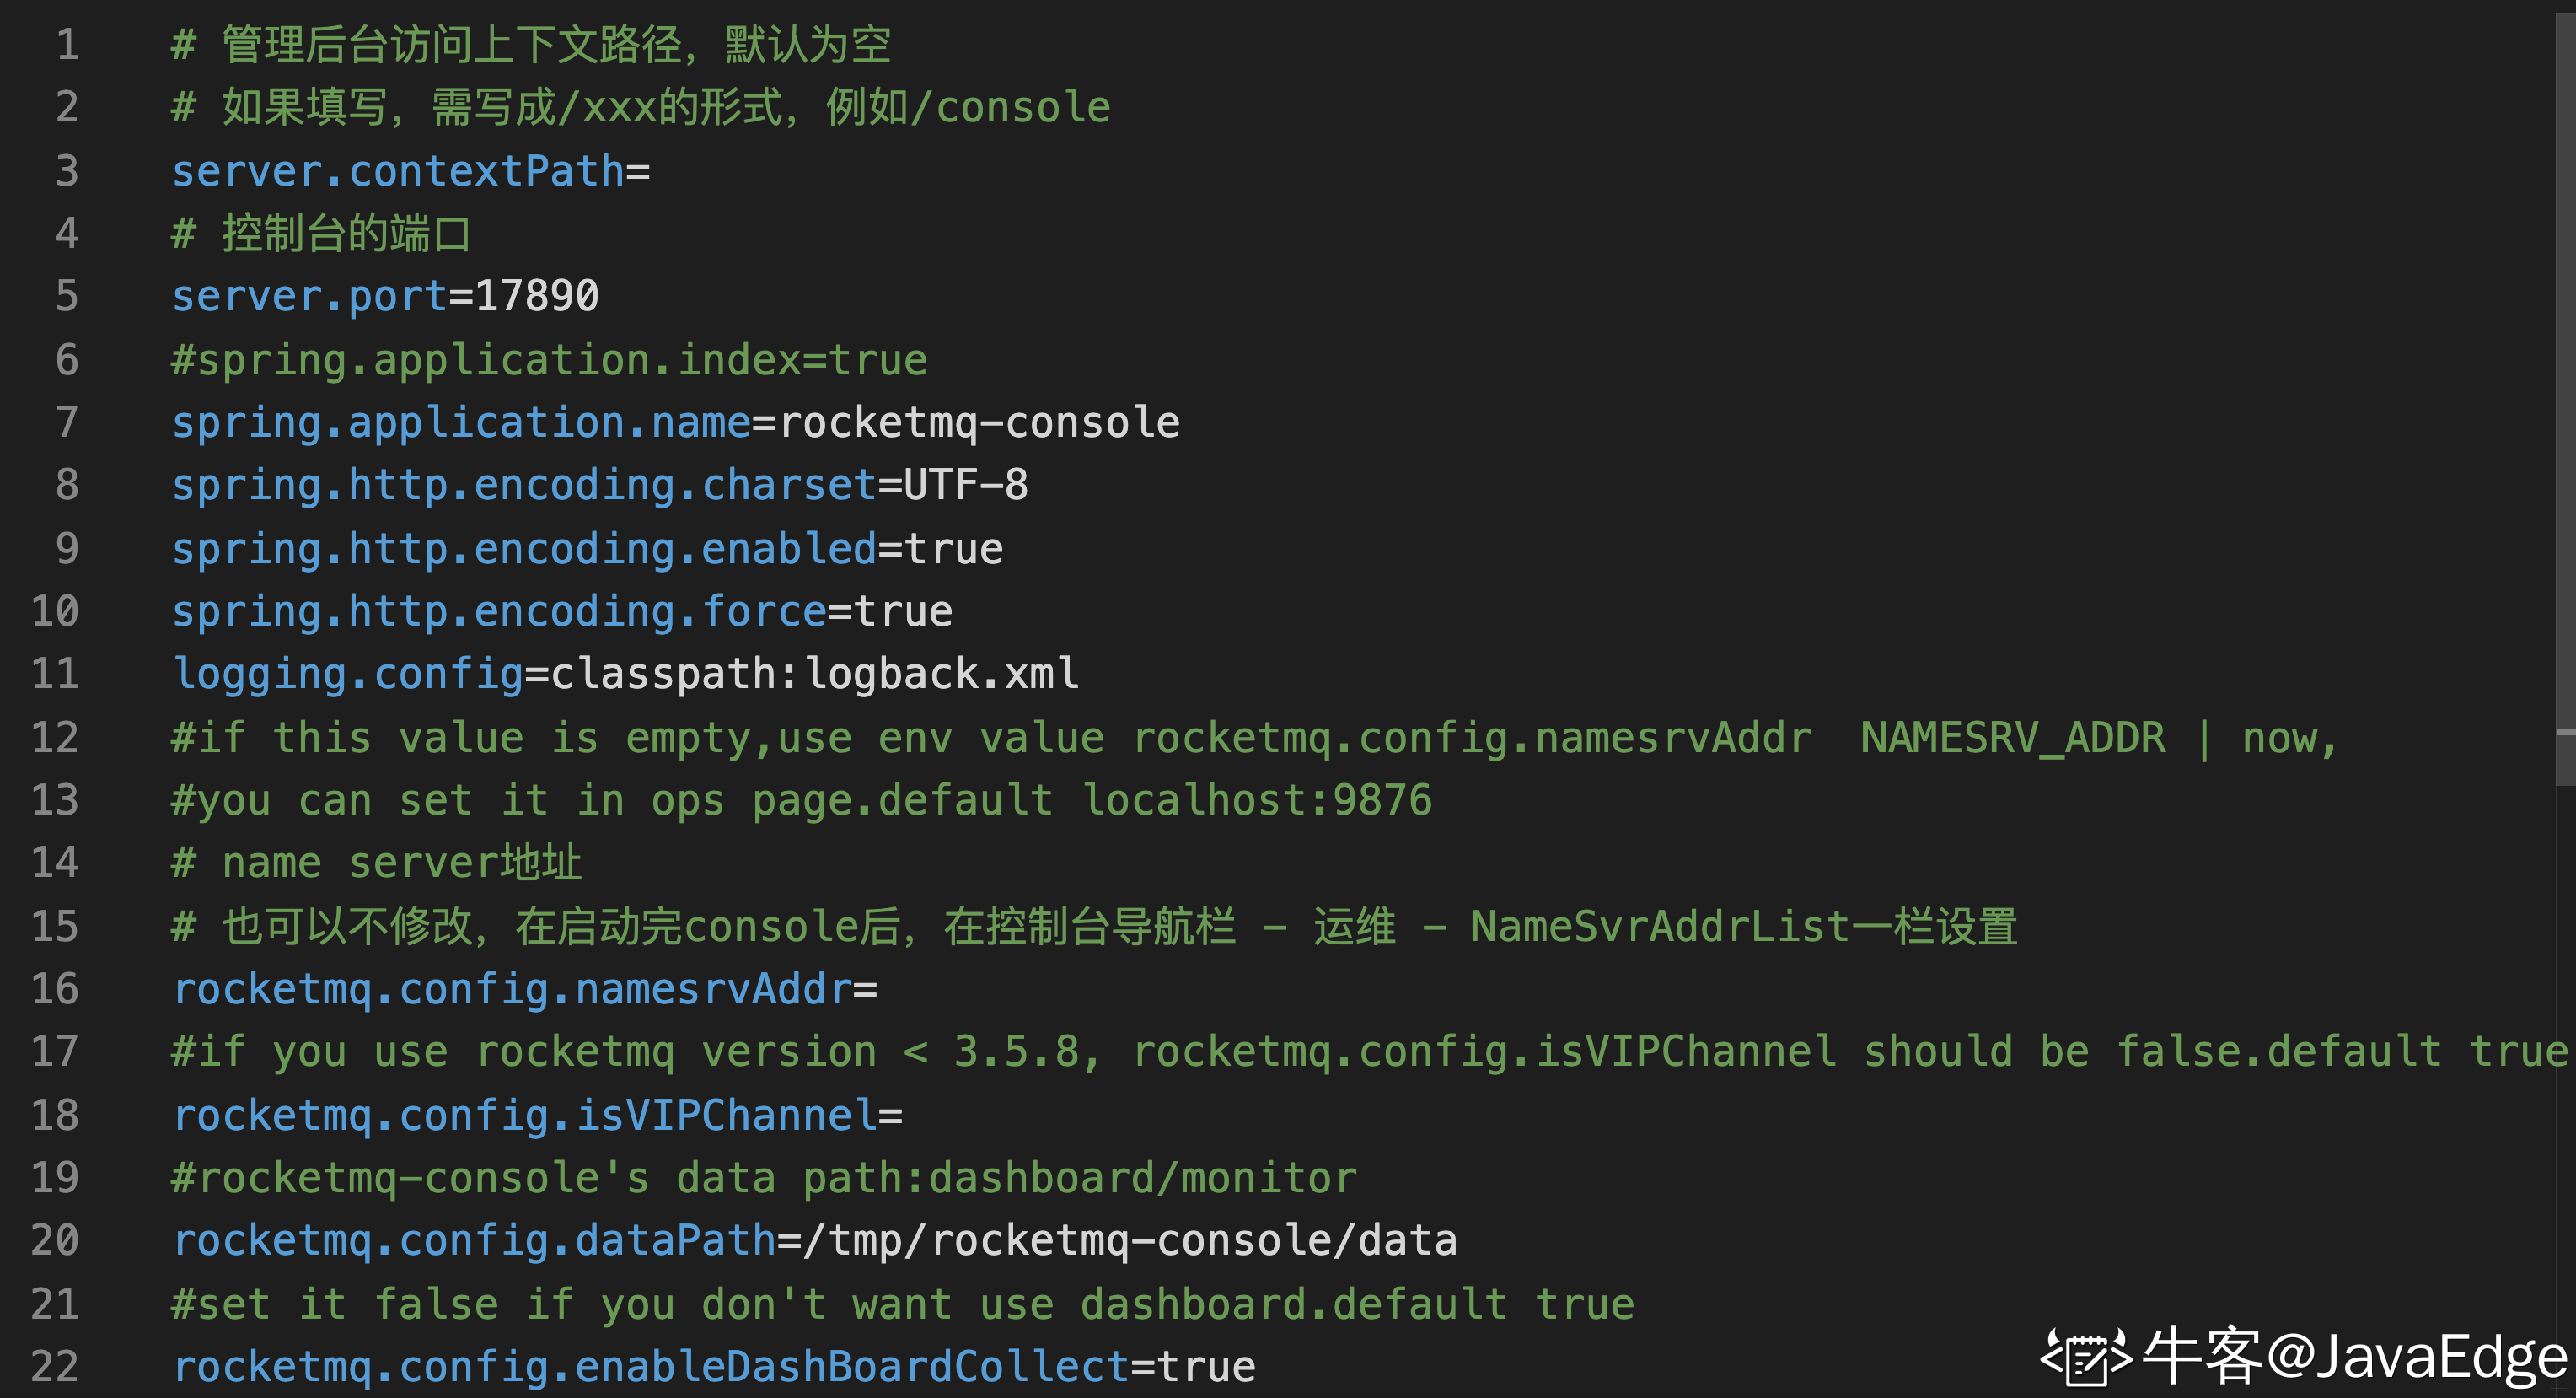Click the commented #spring.application.index=true line
This screenshot has width=2576, height=1398.
[549, 360]
